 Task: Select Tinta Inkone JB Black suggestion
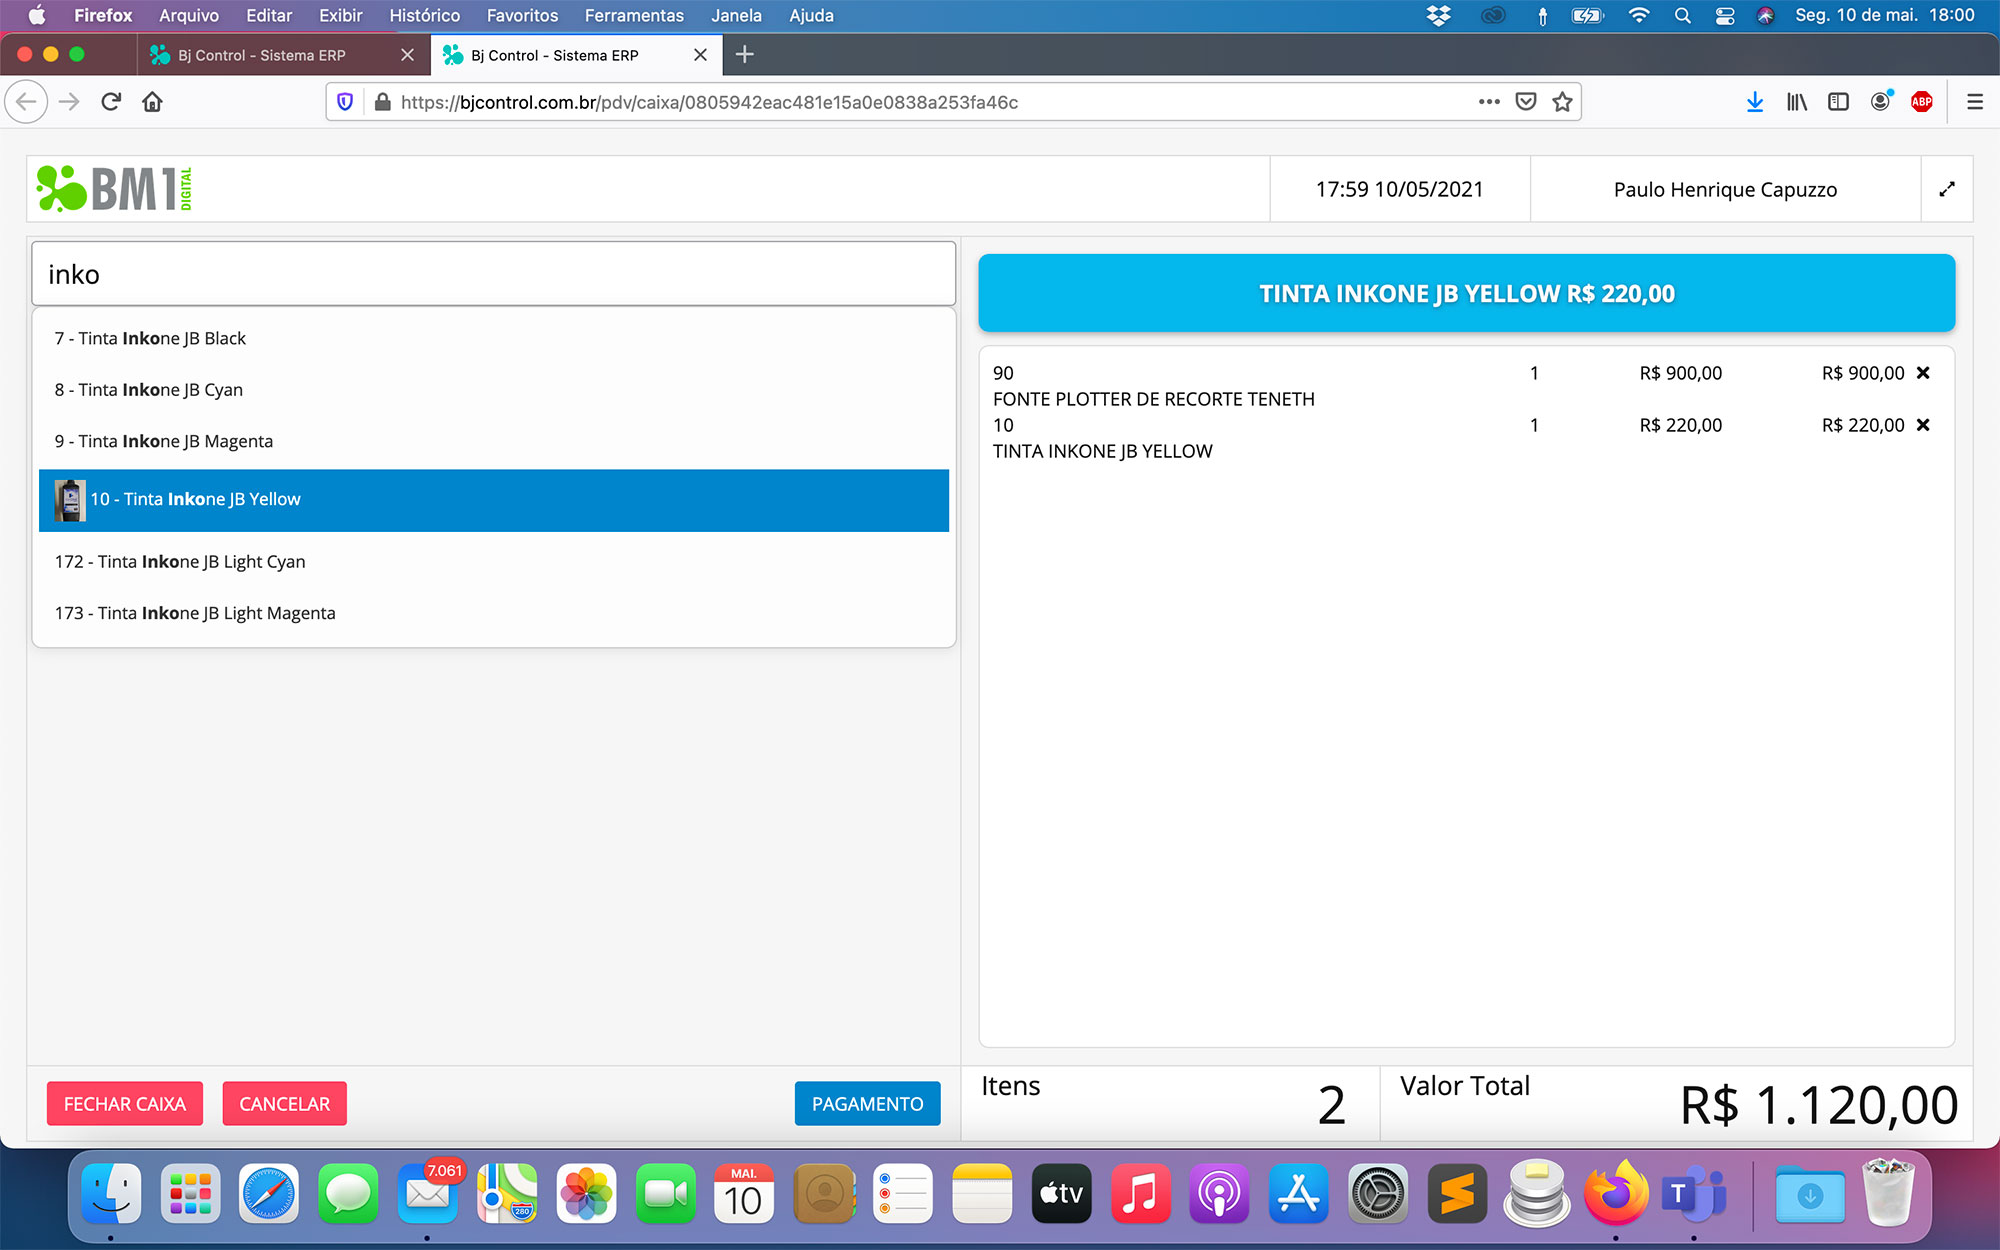click(x=150, y=338)
